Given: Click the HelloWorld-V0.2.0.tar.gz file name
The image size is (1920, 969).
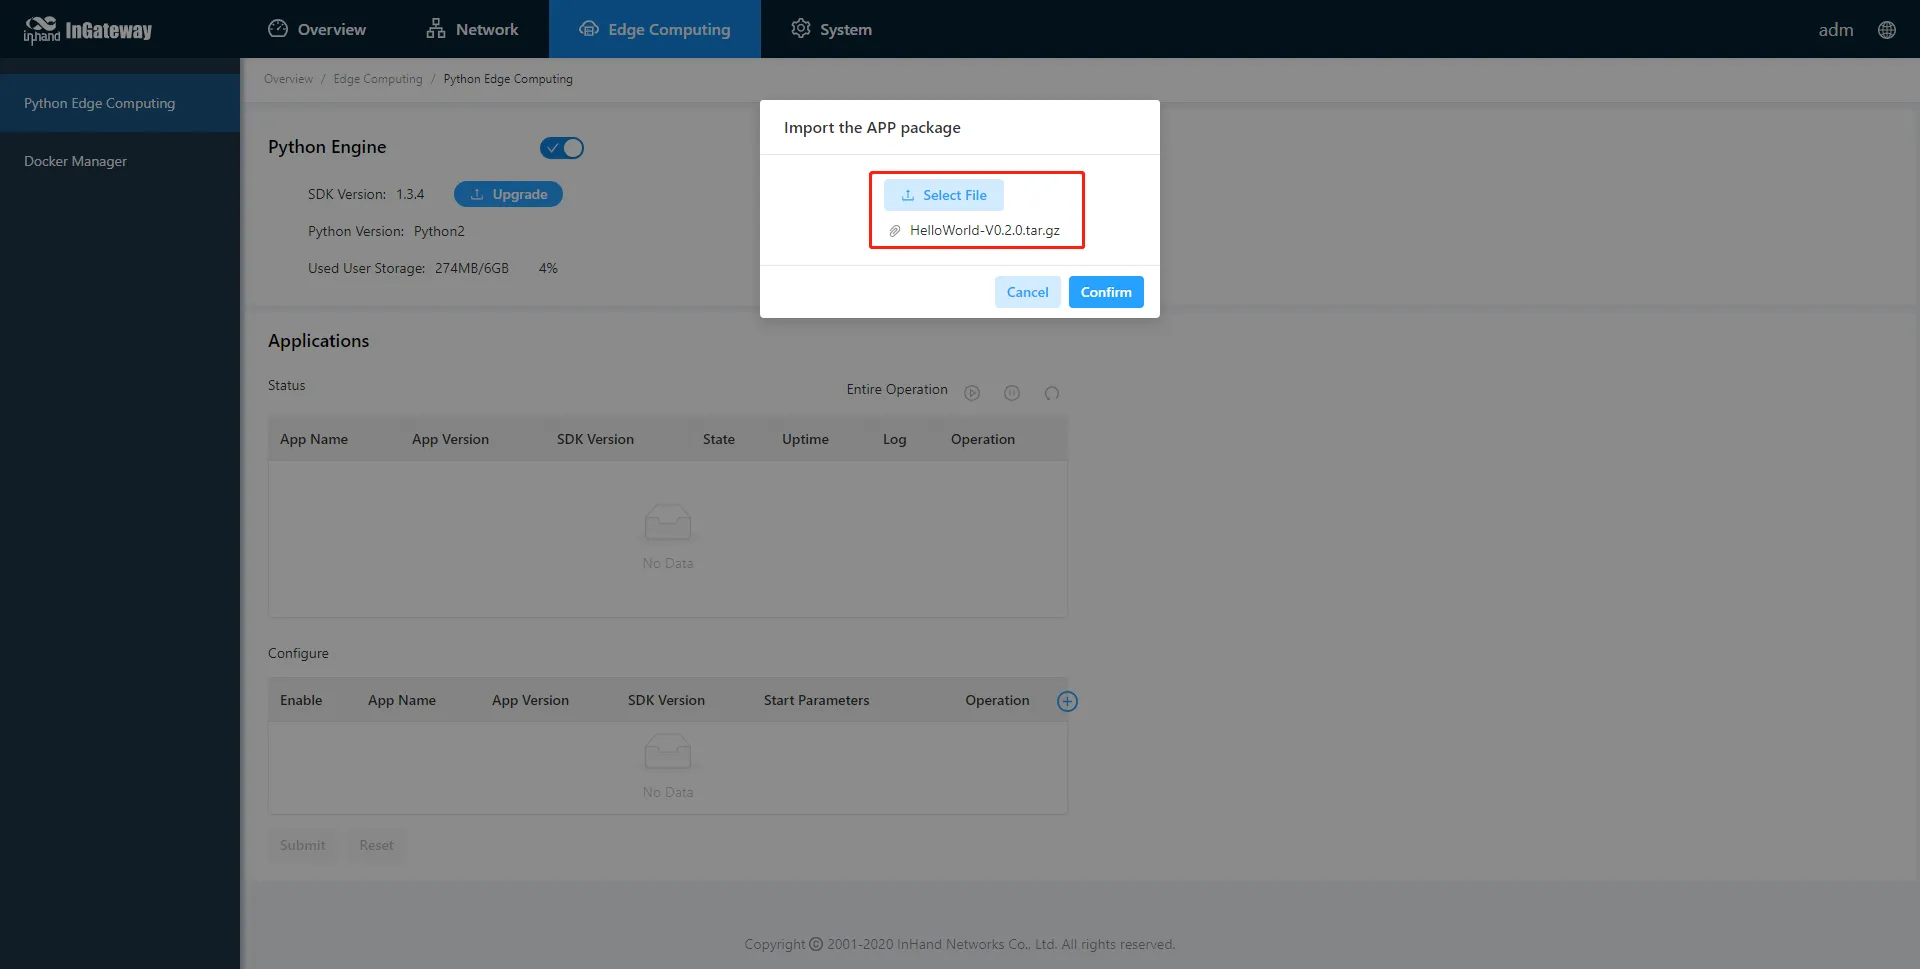Looking at the screenshot, I should click(985, 230).
